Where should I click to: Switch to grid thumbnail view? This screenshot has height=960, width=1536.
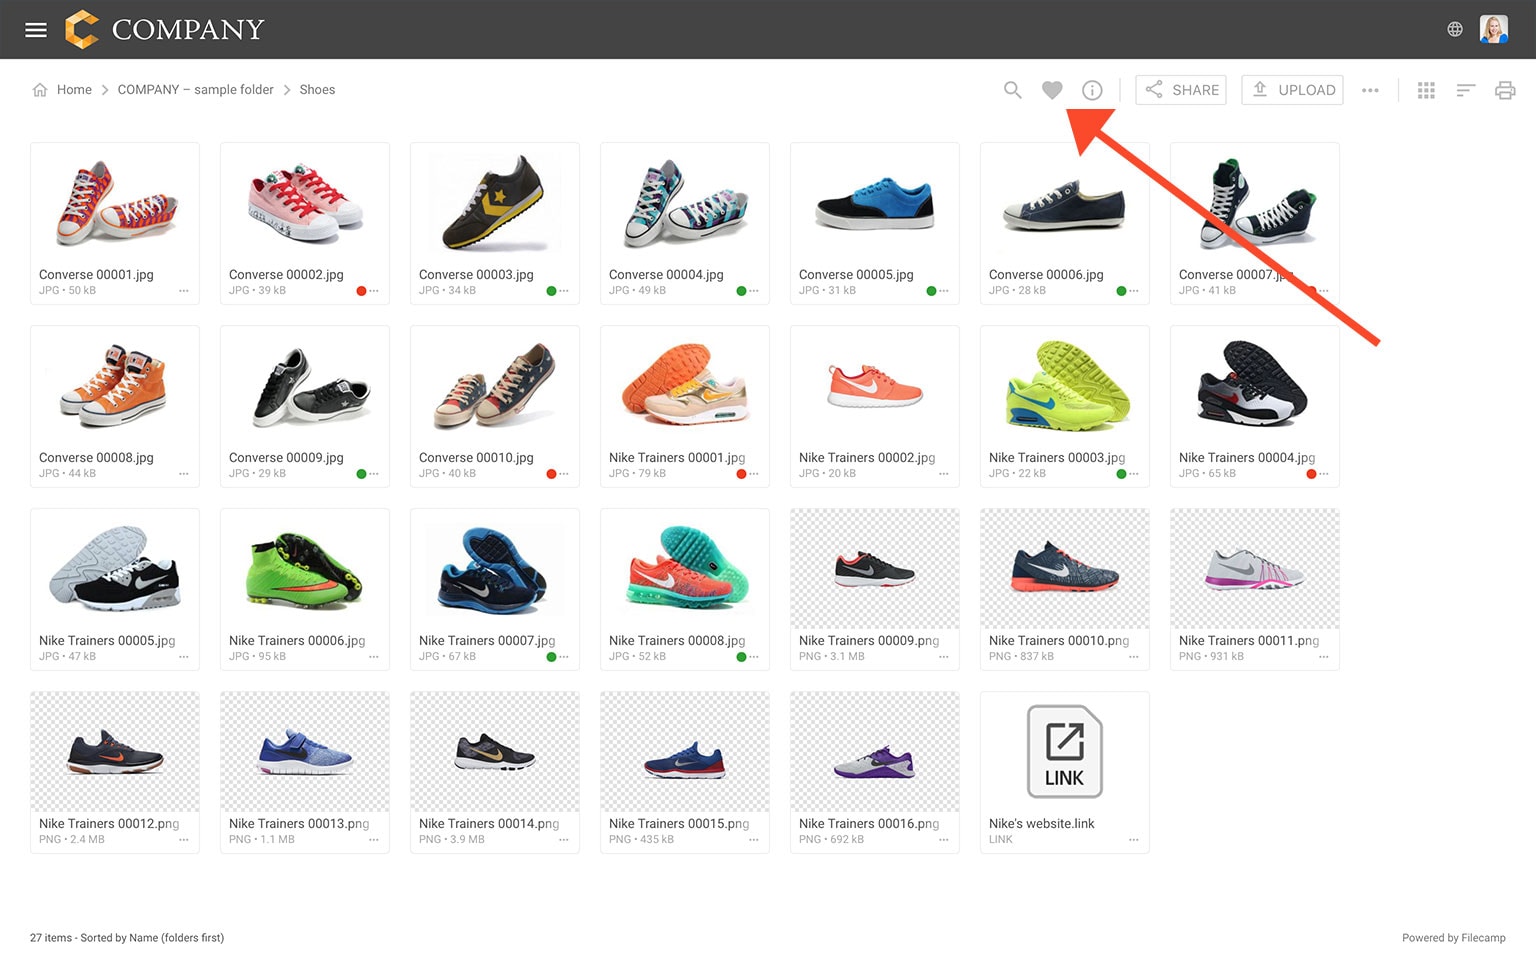pos(1426,90)
